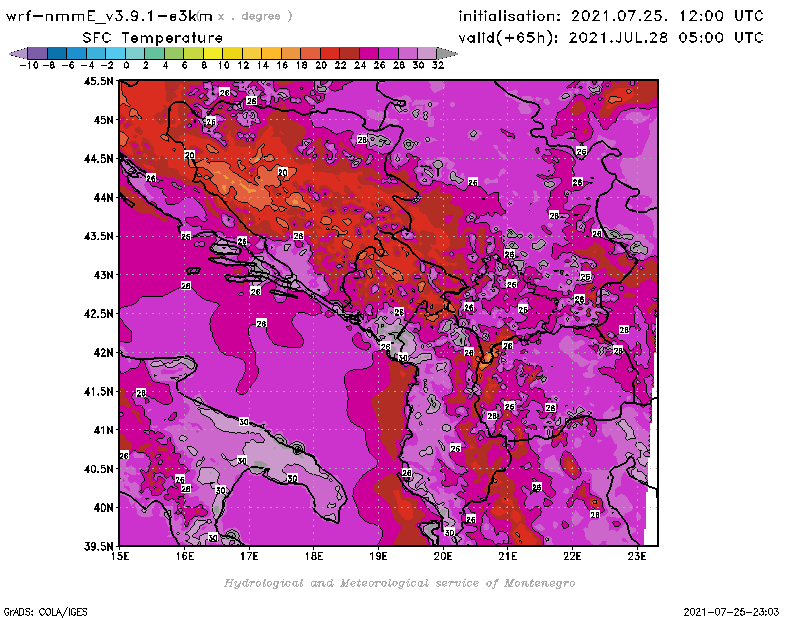Click the '41.5N' latitude label

coord(98,391)
